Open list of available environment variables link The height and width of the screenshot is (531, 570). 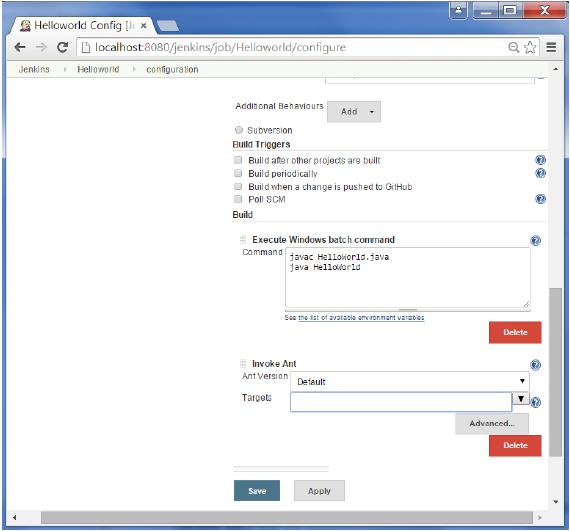coord(361,317)
